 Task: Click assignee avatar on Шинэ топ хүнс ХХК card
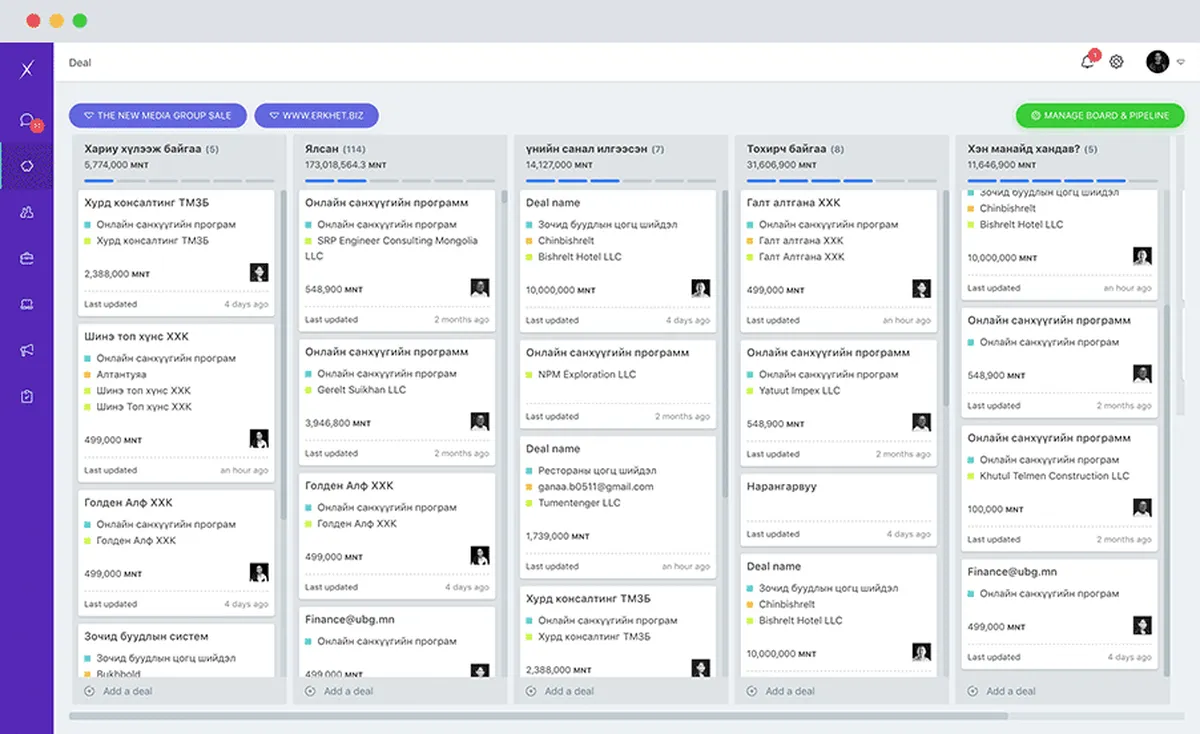tap(259, 439)
